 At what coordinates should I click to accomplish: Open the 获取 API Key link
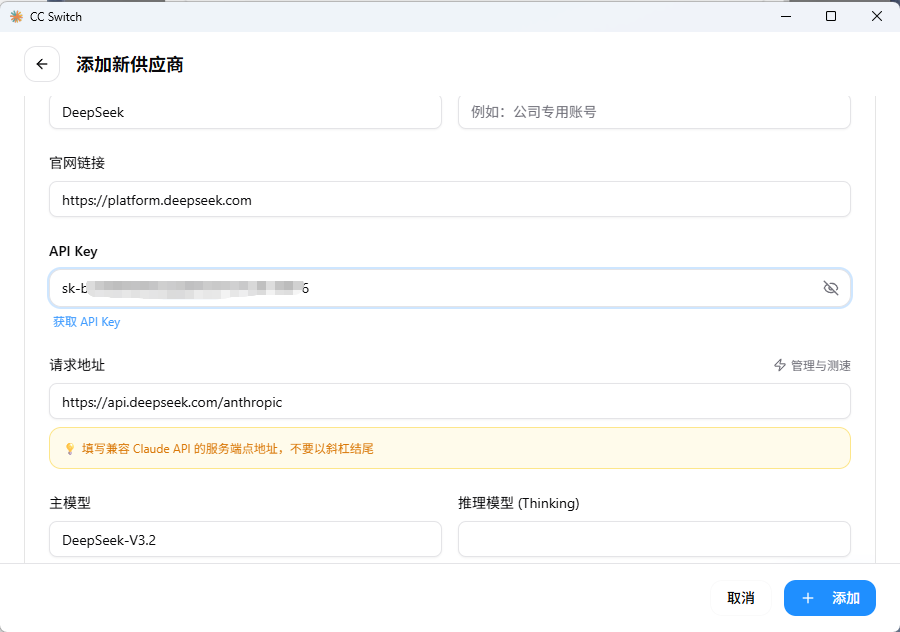pyautogui.click(x=87, y=322)
